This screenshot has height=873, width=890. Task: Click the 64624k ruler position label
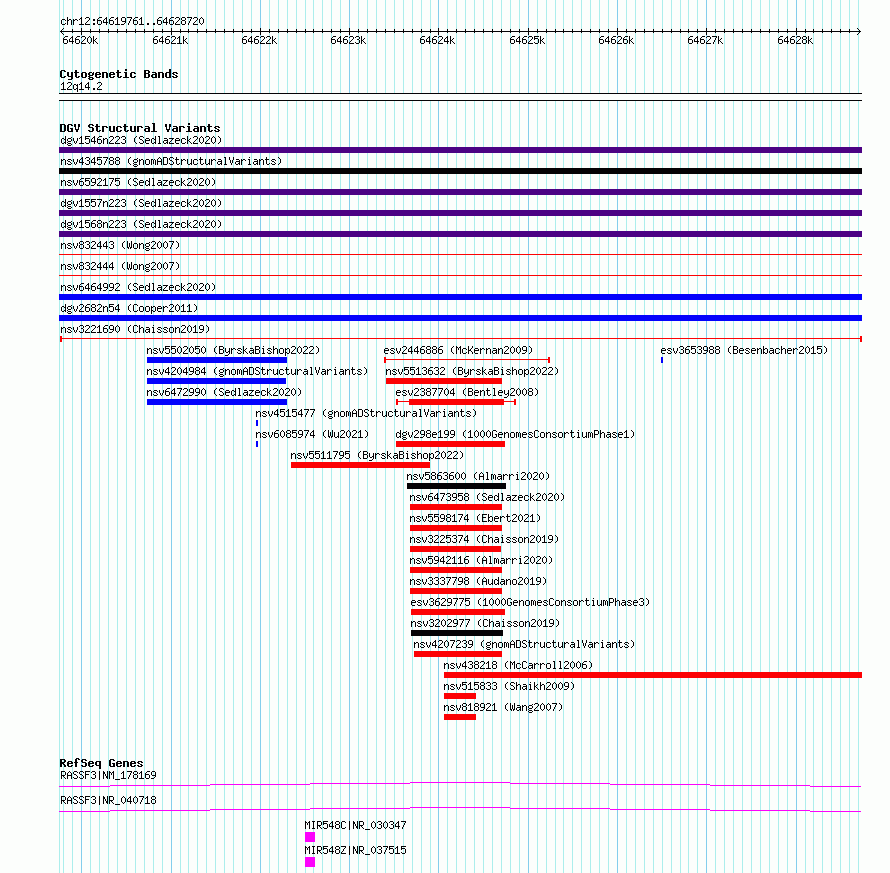(x=437, y=40)
